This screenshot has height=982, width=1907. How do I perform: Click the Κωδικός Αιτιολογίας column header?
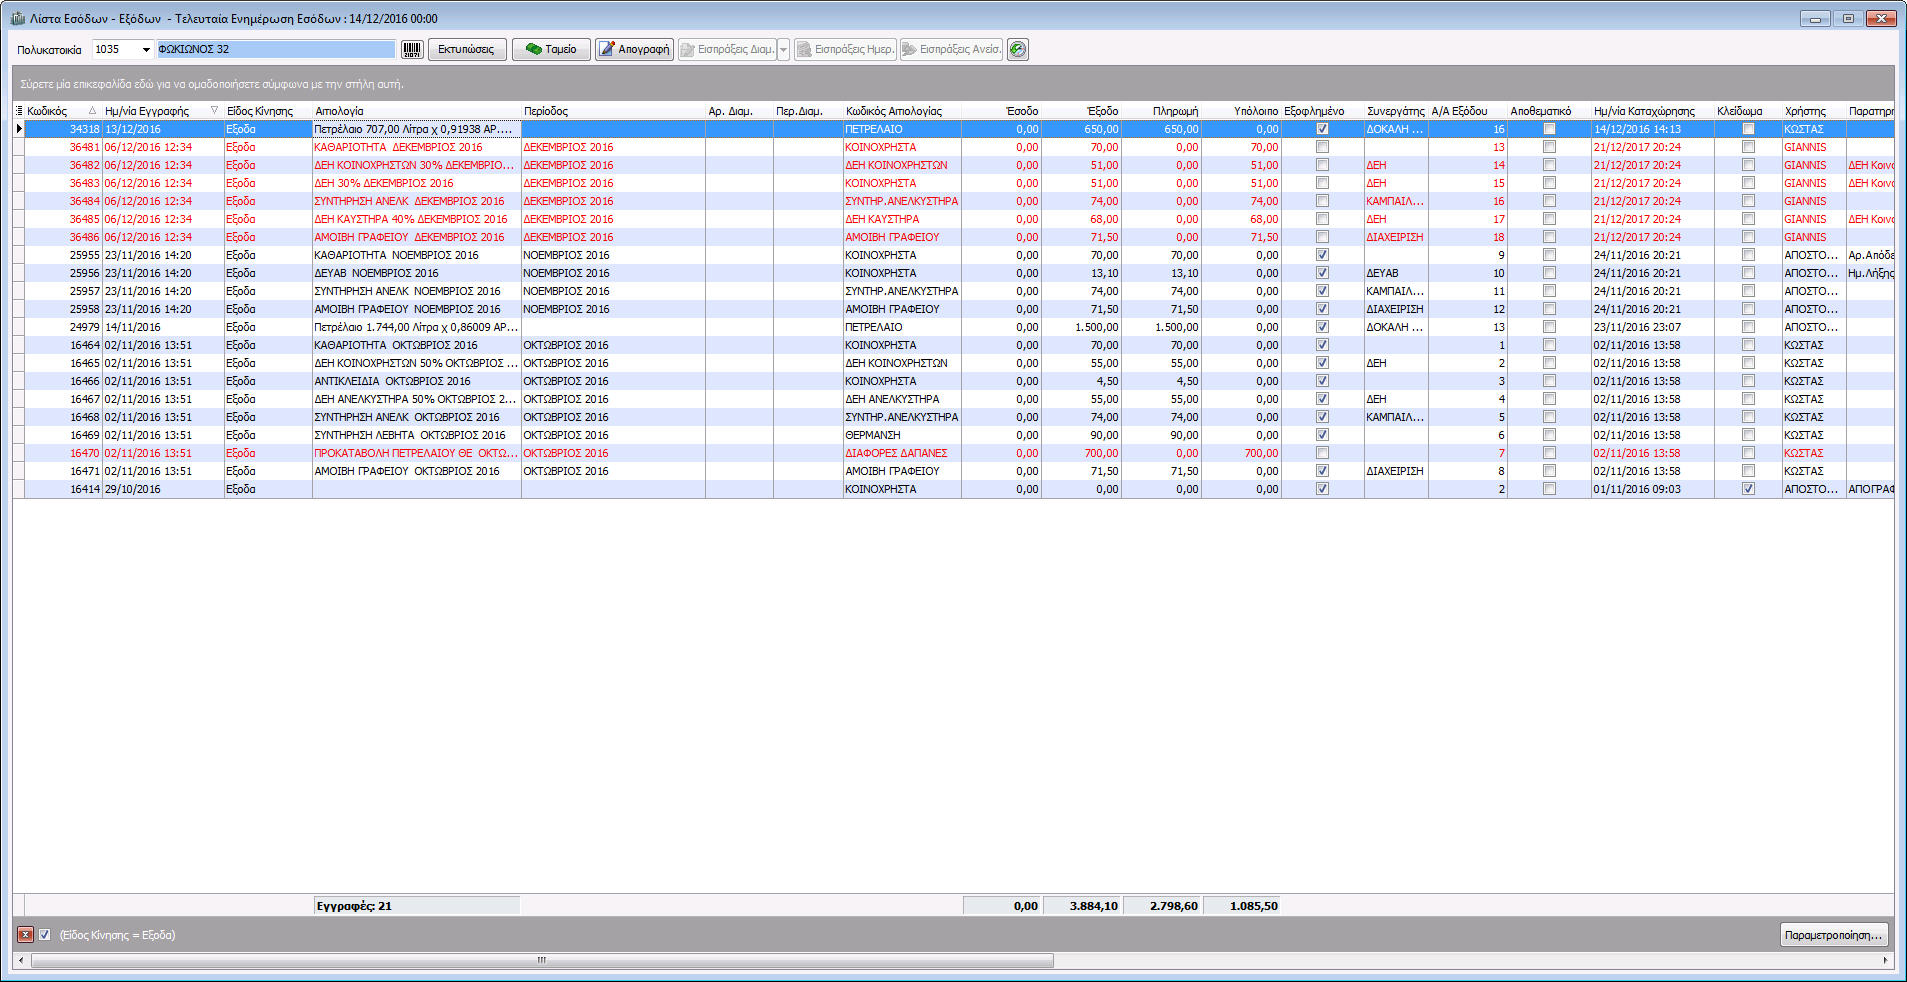902,111
